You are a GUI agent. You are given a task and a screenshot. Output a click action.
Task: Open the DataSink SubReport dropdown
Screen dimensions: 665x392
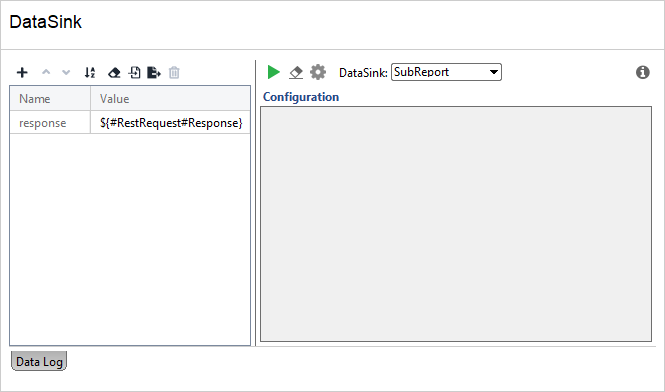pos(446,72)
